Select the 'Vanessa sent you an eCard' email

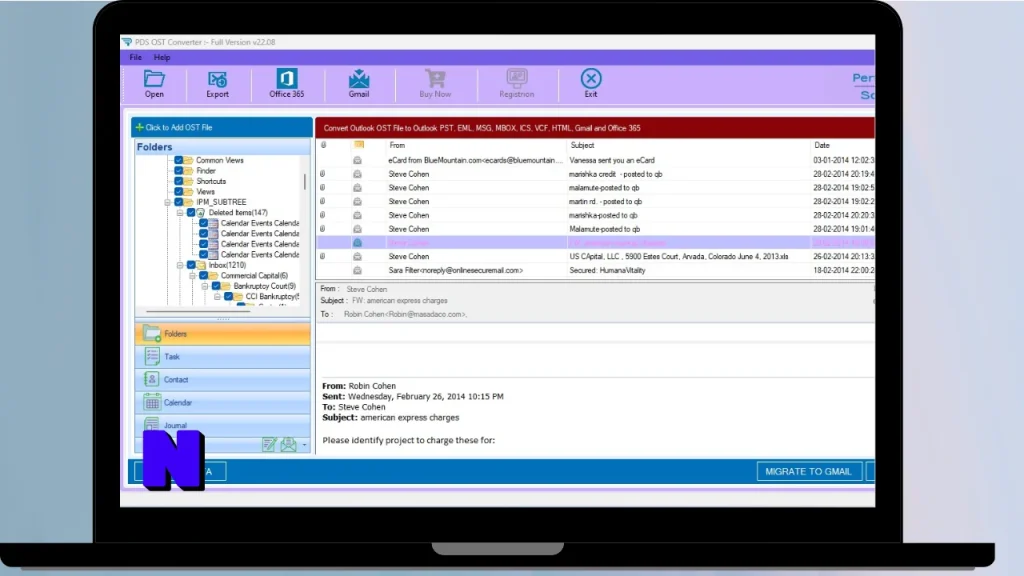point(612,160)
